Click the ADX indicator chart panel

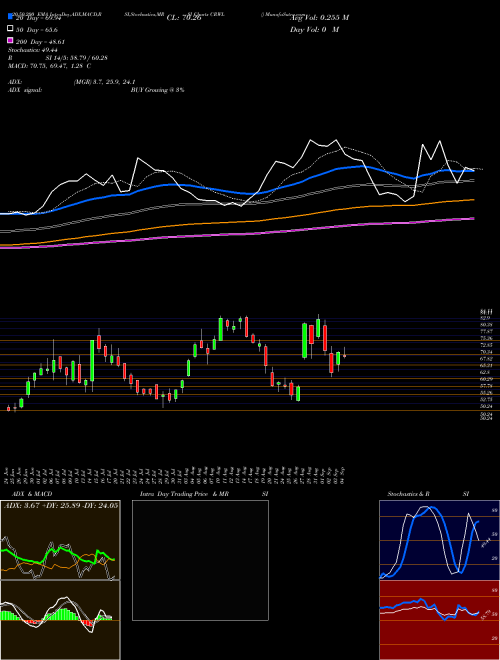60,540
